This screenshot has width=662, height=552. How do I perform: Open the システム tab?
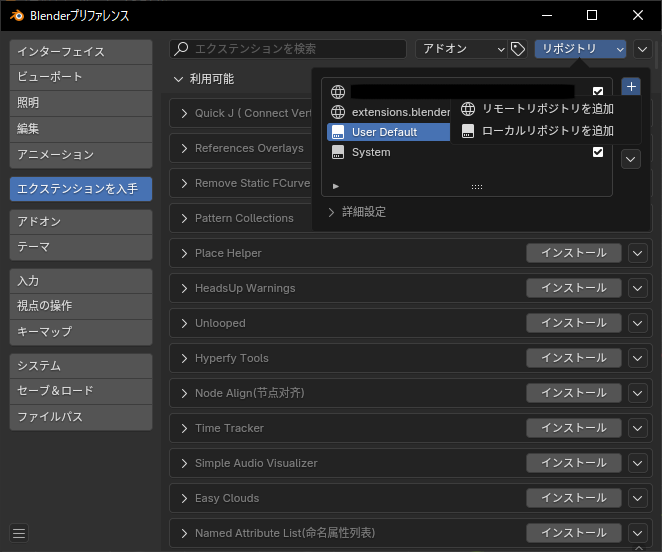point(81,366)
